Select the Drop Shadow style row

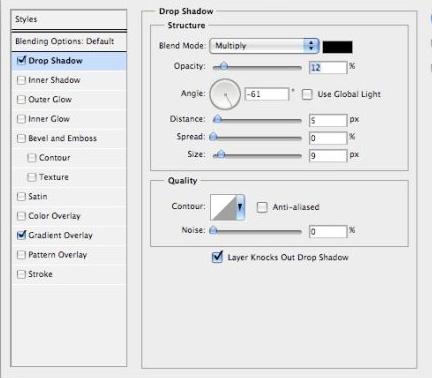(69, 61)
